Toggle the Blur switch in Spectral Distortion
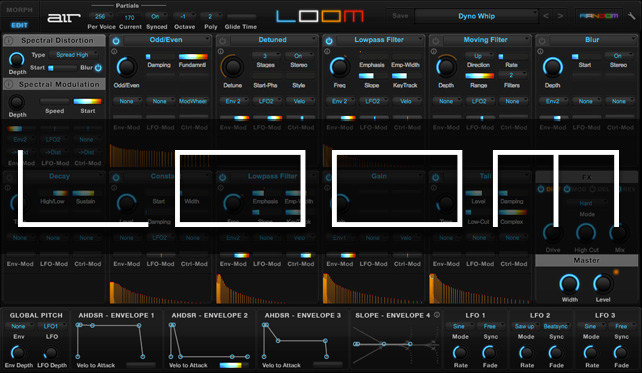 click(98, 68)
